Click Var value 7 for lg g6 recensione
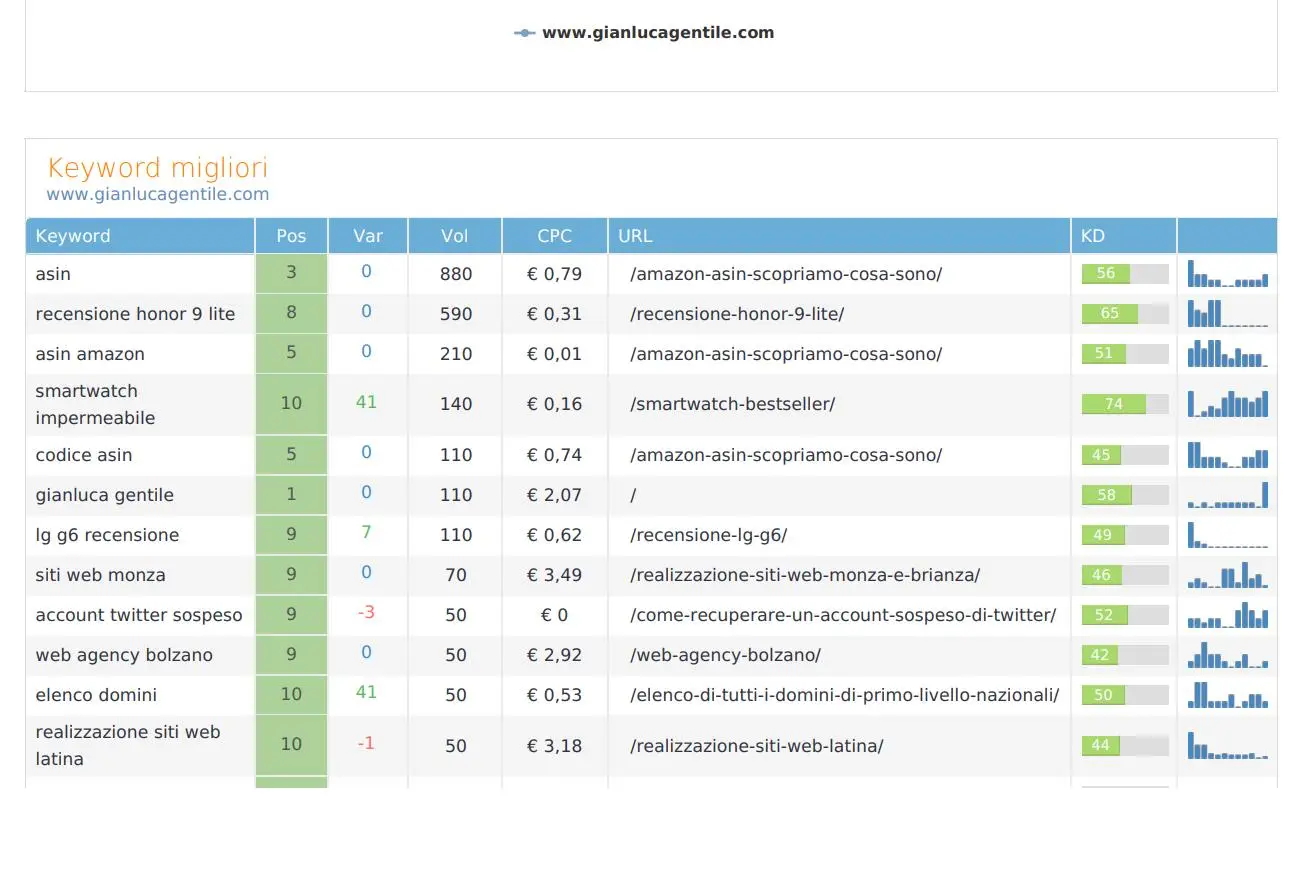The image size is (1301, 881). [x=367, y=532]
